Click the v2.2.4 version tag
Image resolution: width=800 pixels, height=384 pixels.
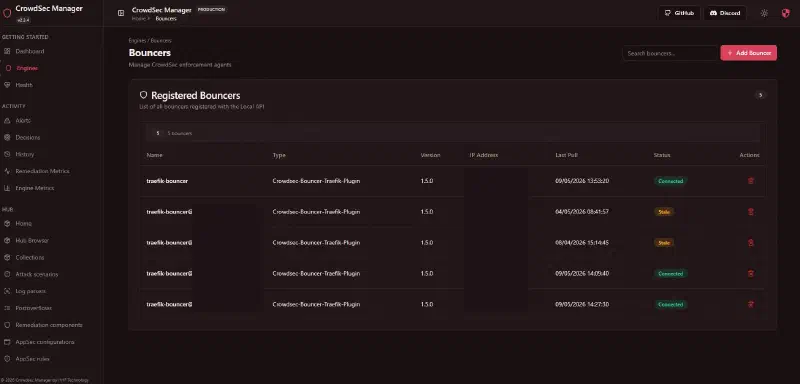tap(23, 20)
